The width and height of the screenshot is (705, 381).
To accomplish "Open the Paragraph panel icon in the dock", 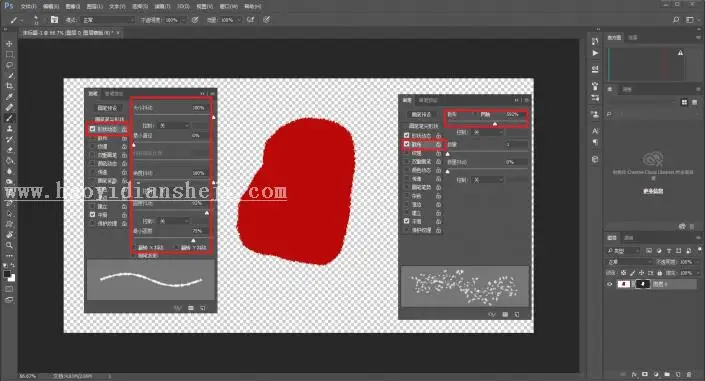I will tap(595, 142).
